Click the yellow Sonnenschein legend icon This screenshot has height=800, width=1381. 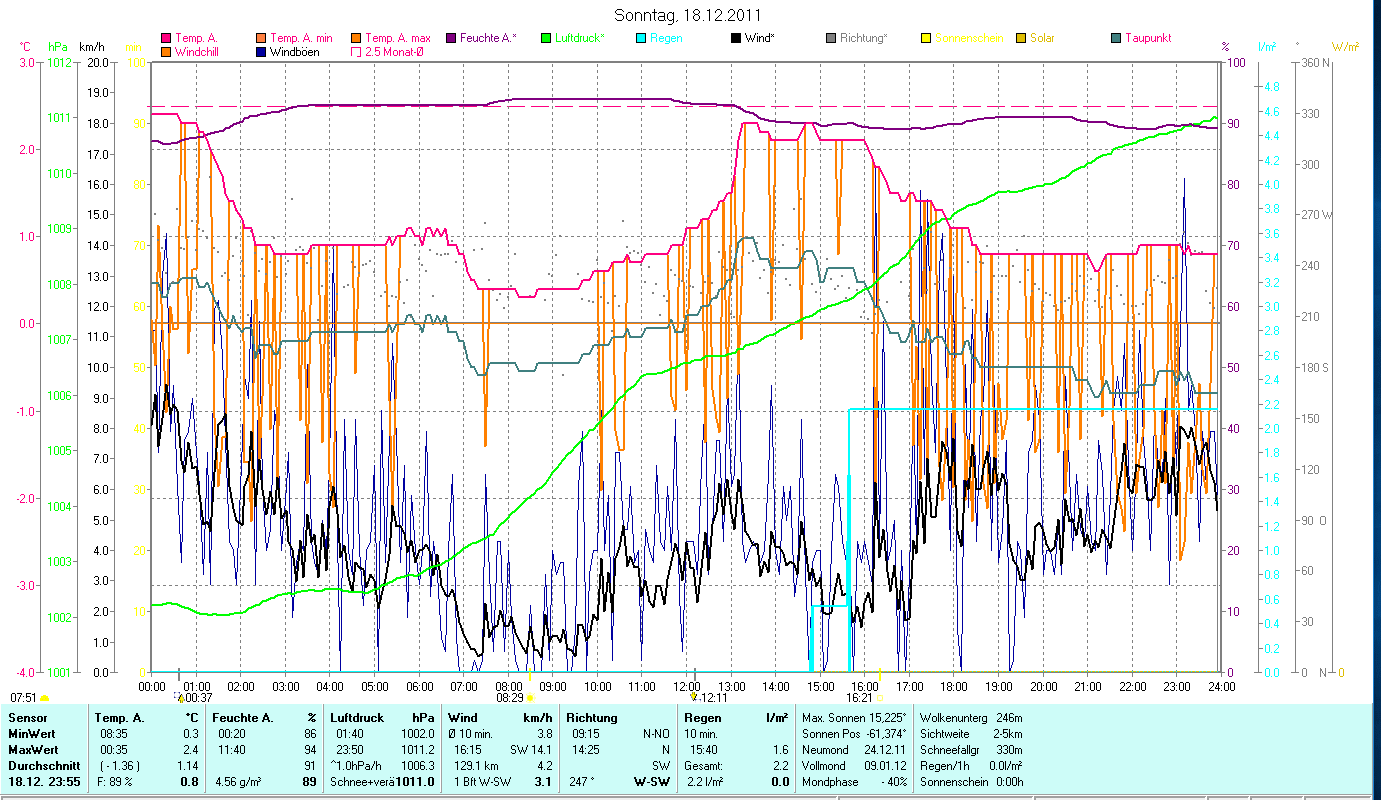pos(927,38)
